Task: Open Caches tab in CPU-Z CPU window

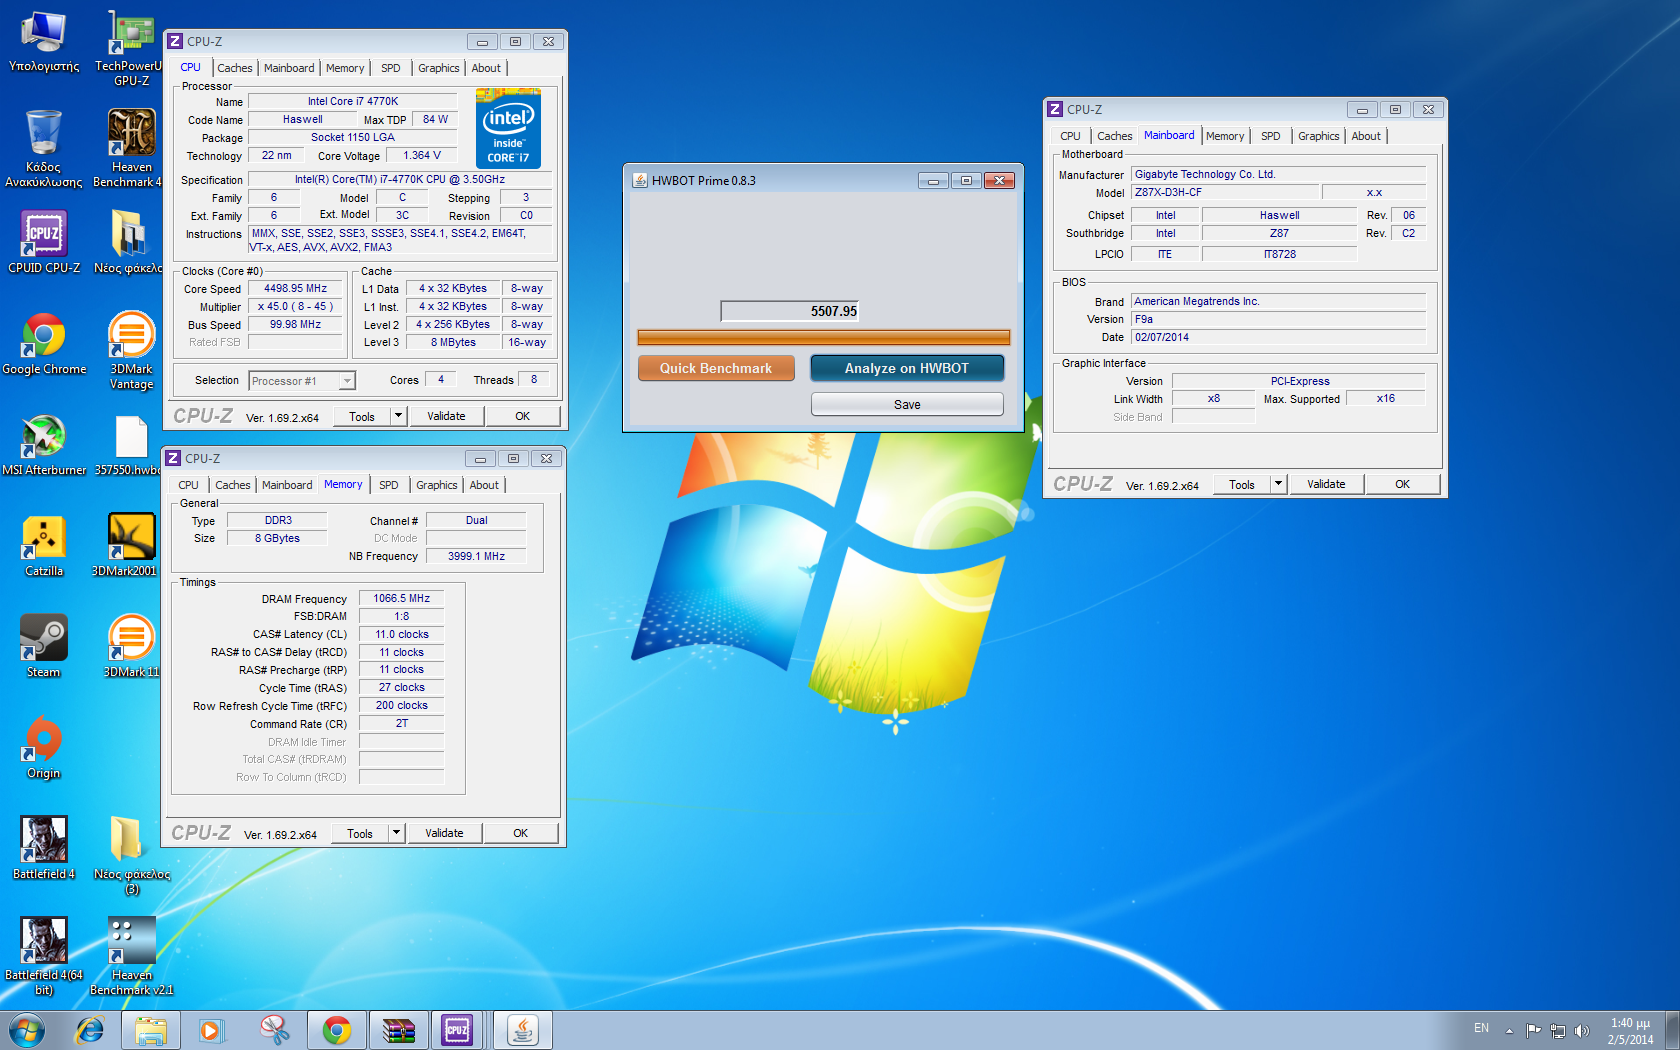Action: click(235, 68)
